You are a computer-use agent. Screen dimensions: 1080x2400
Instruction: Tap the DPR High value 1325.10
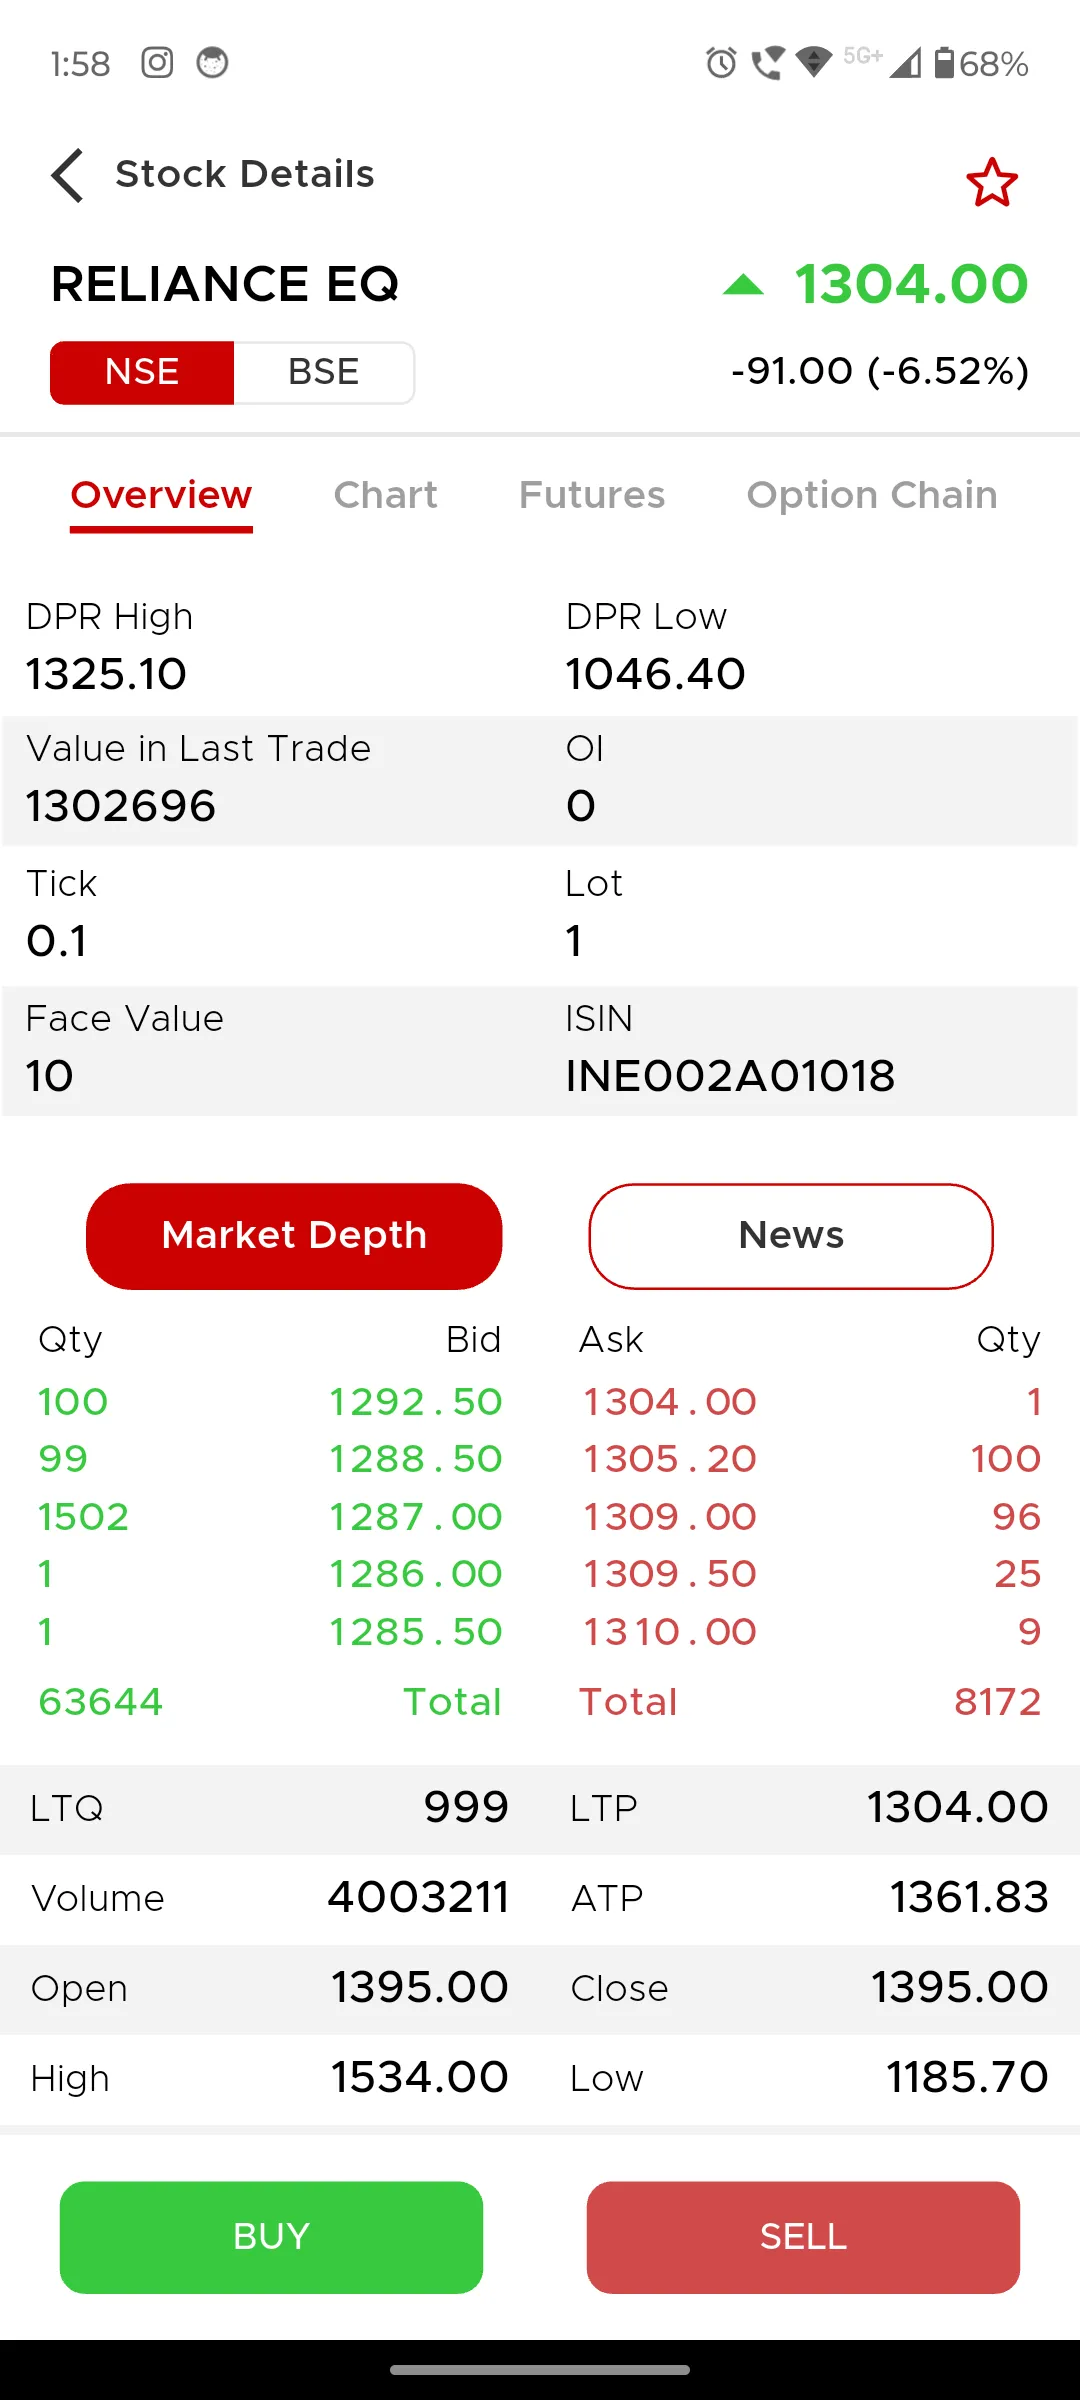(x=106, y=674)
